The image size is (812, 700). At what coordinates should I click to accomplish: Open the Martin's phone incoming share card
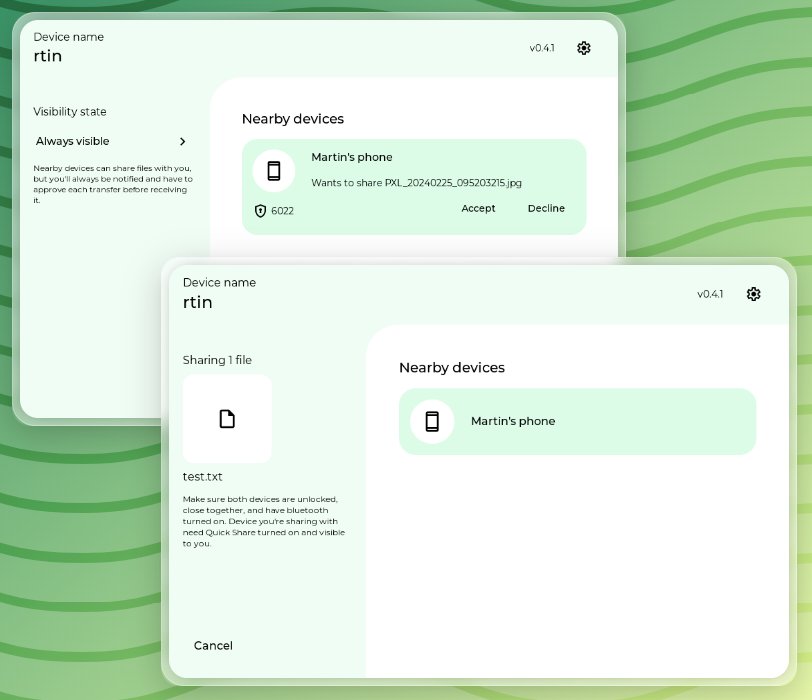[x=413, y=183]
